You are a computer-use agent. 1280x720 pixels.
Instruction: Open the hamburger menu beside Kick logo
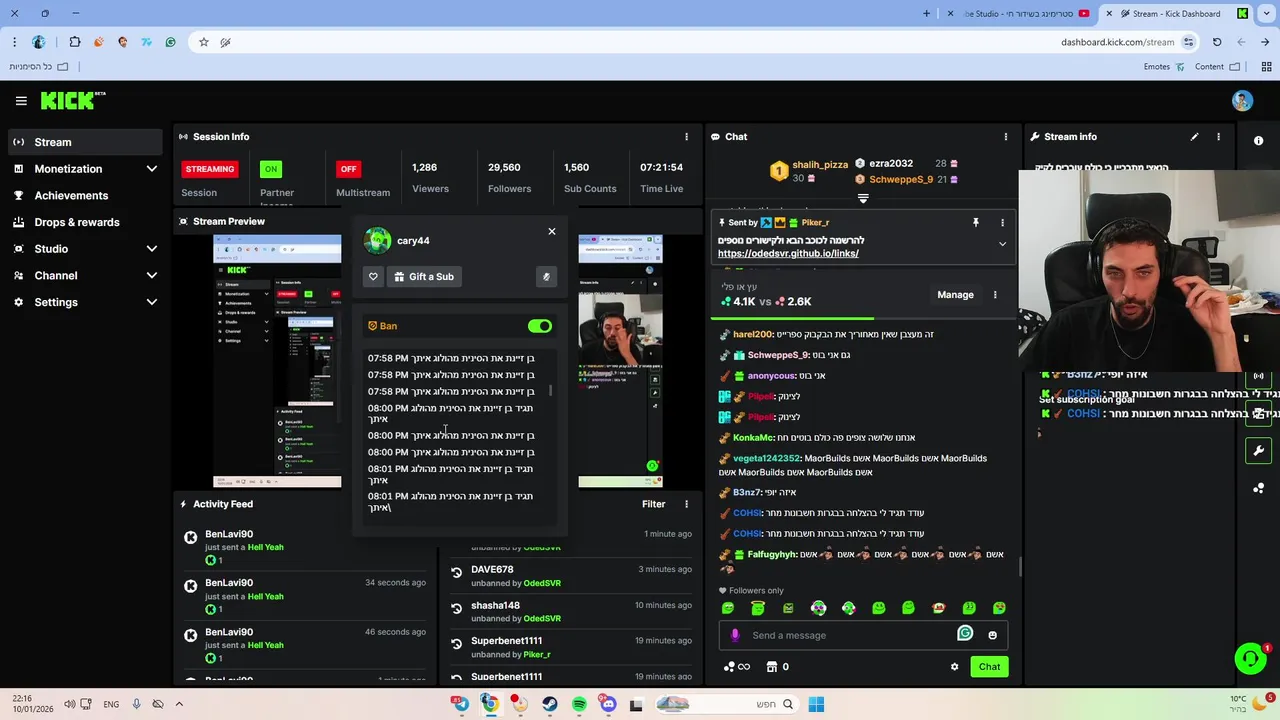pyautogui.click(x=21, y=101)
